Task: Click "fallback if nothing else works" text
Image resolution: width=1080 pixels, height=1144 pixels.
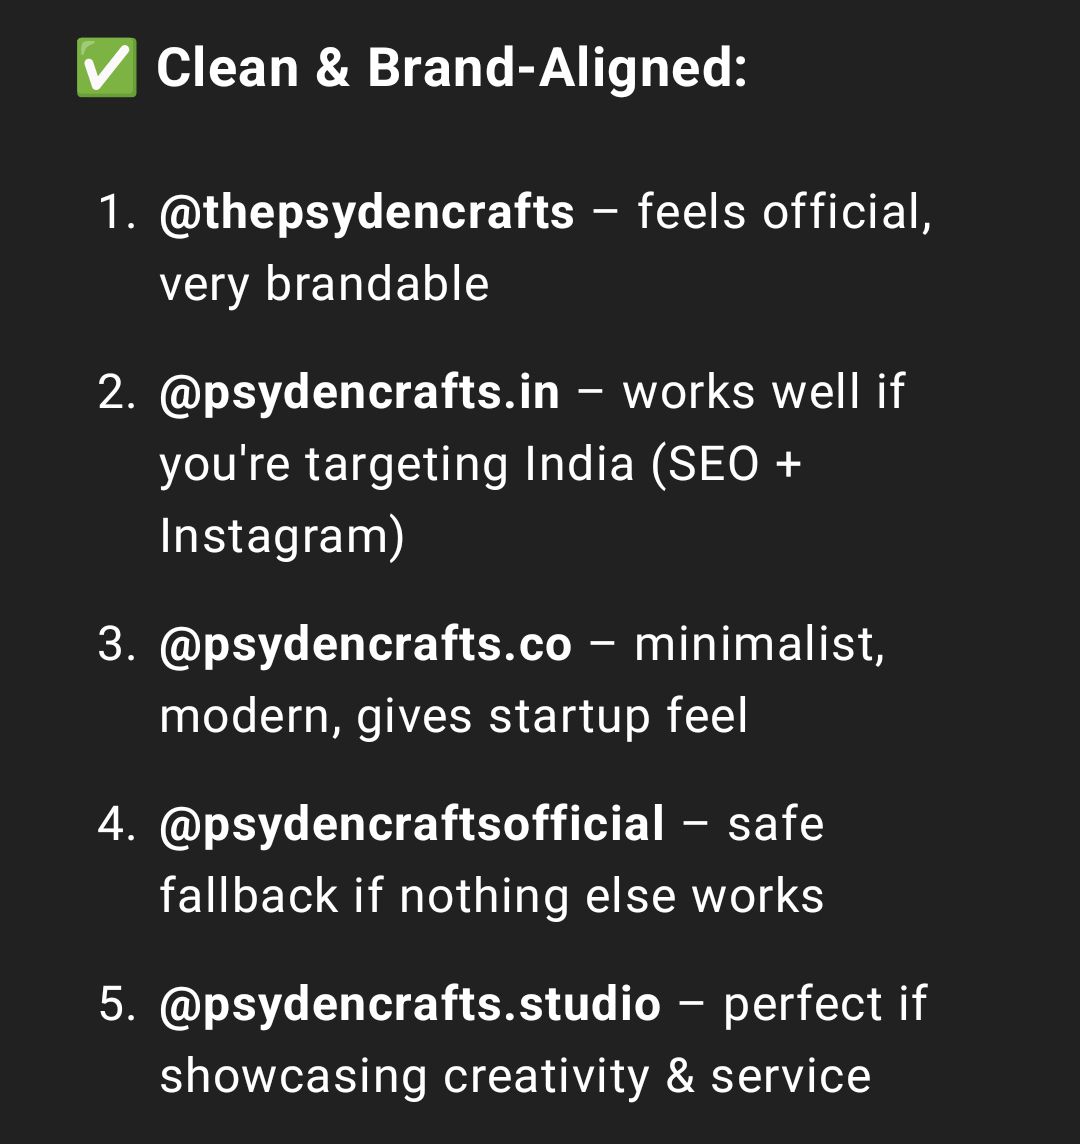Action: pyautogui.click(x=492, y=896)
